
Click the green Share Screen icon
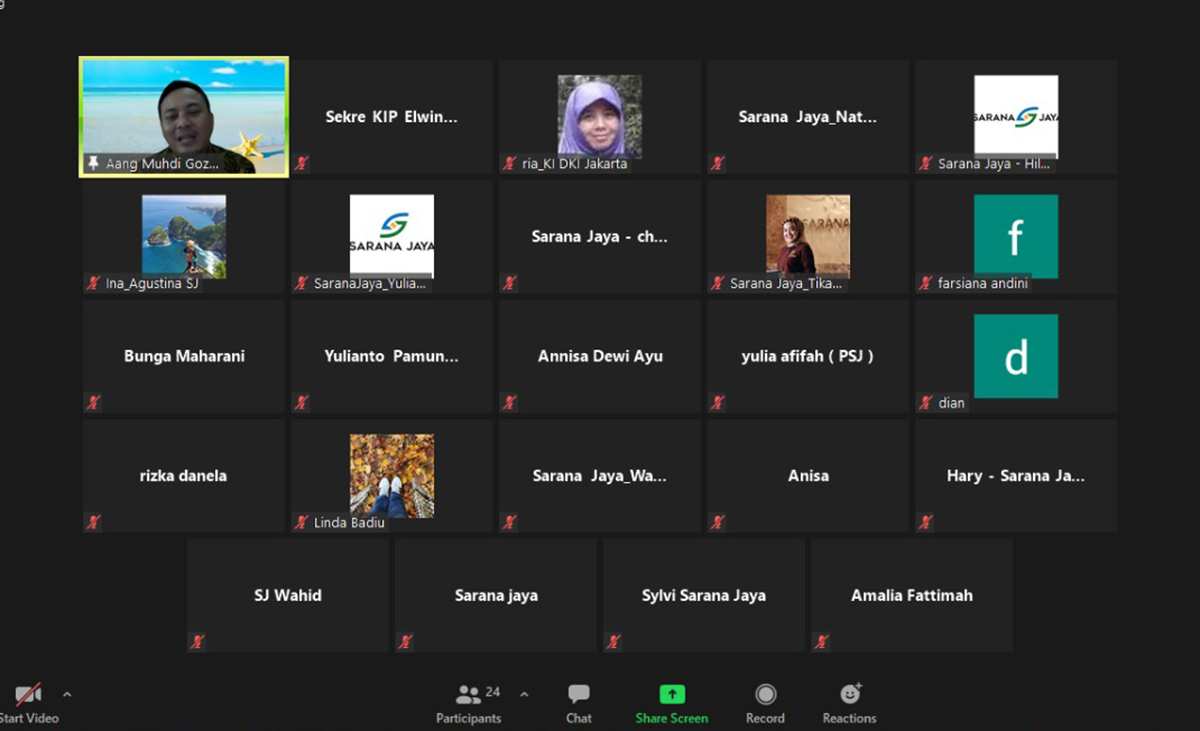tap(672, 694)
